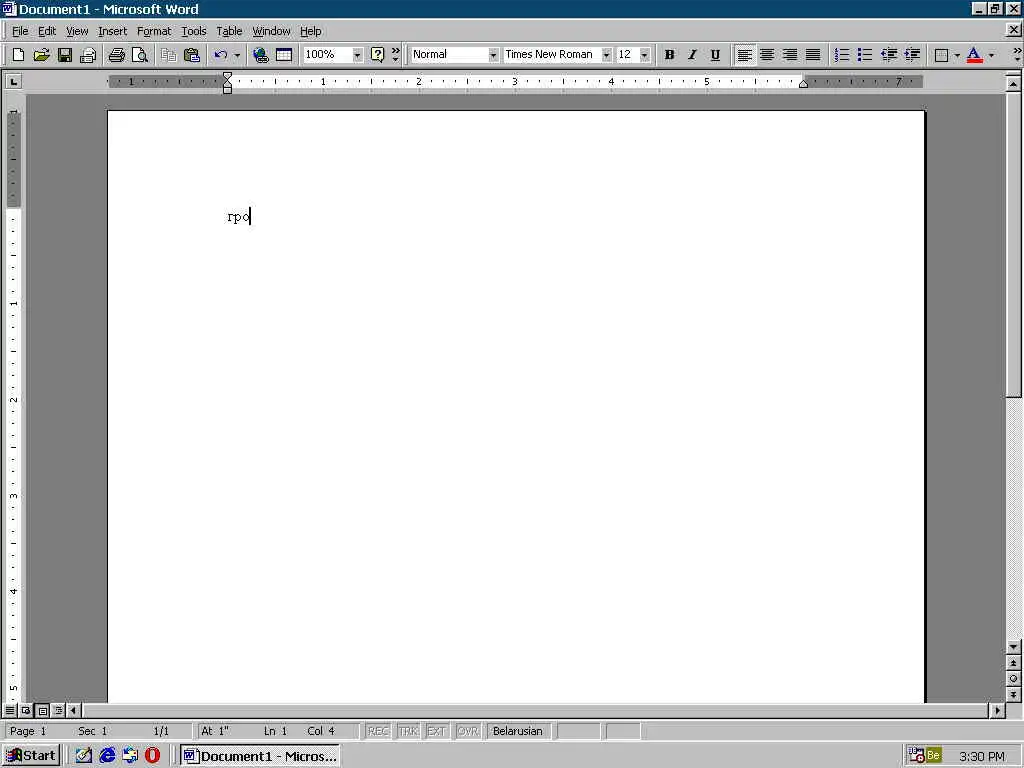The height and width of the screenshot is (768, 1024).
Task: Set Align Left paragraph alignment
Action: pos(744,55)
